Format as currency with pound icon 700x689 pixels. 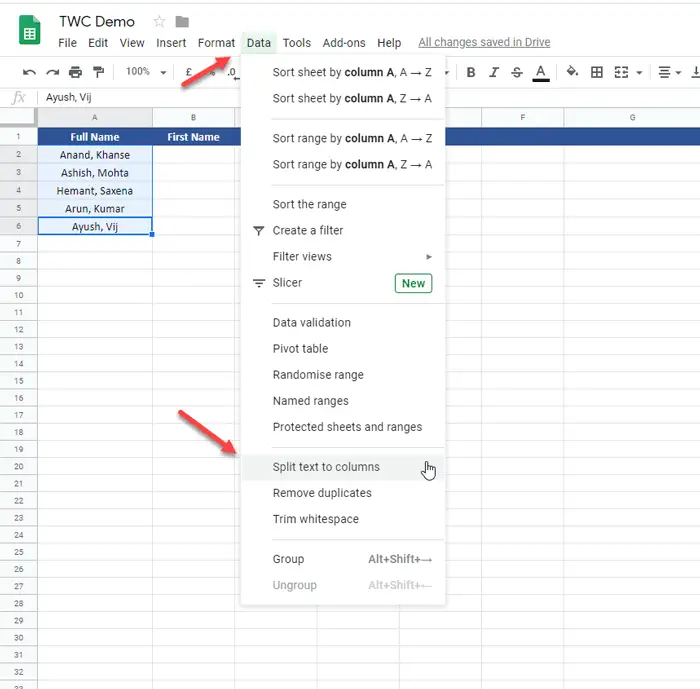point(189,72)
